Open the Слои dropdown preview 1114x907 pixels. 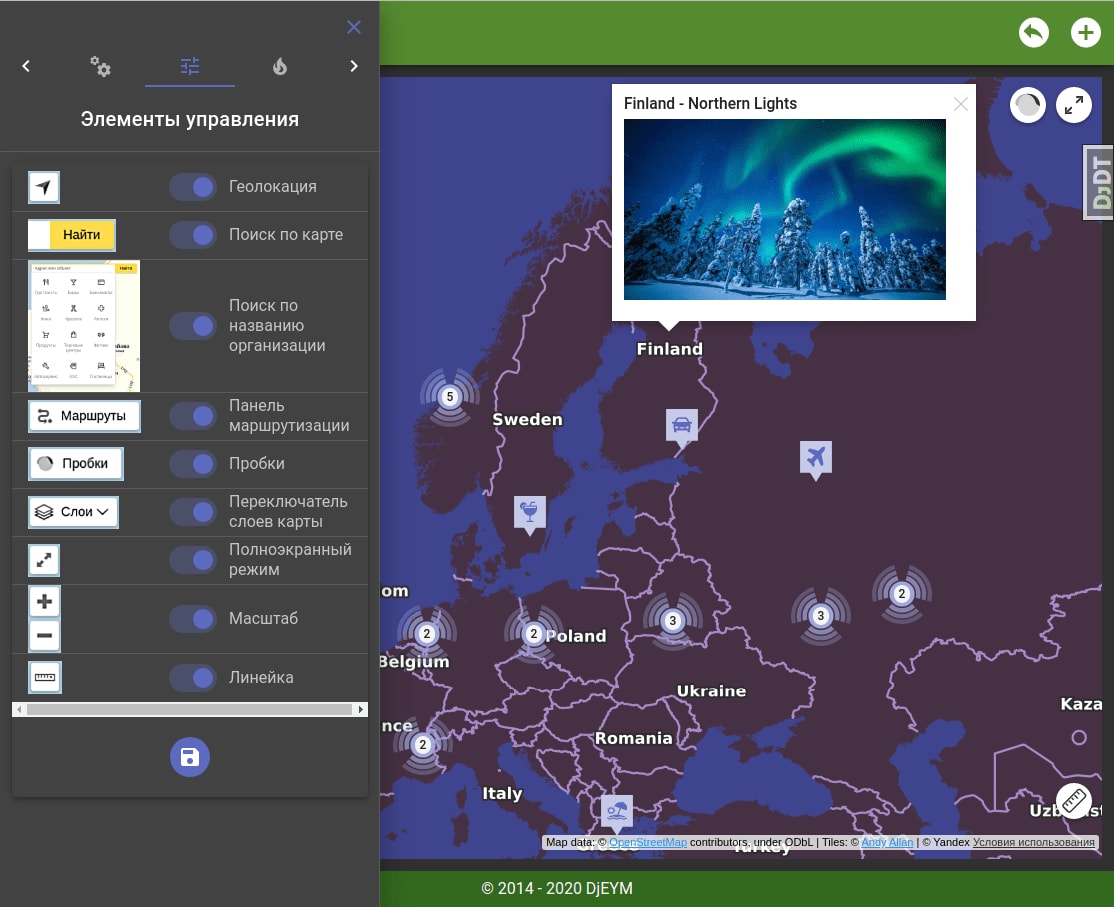(x=73, y=512)
